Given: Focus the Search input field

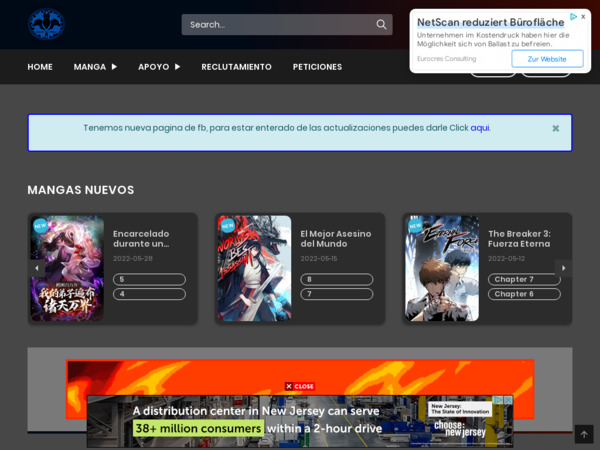Looking at the screenshot, I should click(287, 24).
